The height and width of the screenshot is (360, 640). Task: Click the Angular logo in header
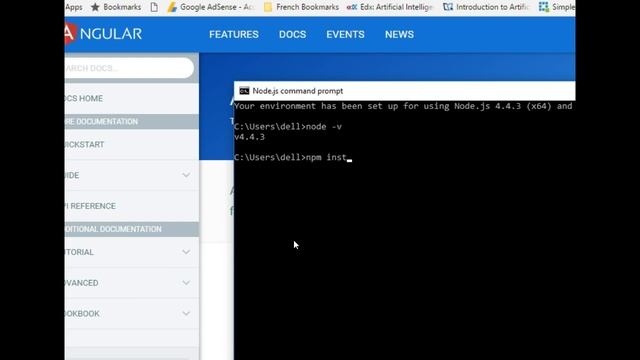coord(103,33)
